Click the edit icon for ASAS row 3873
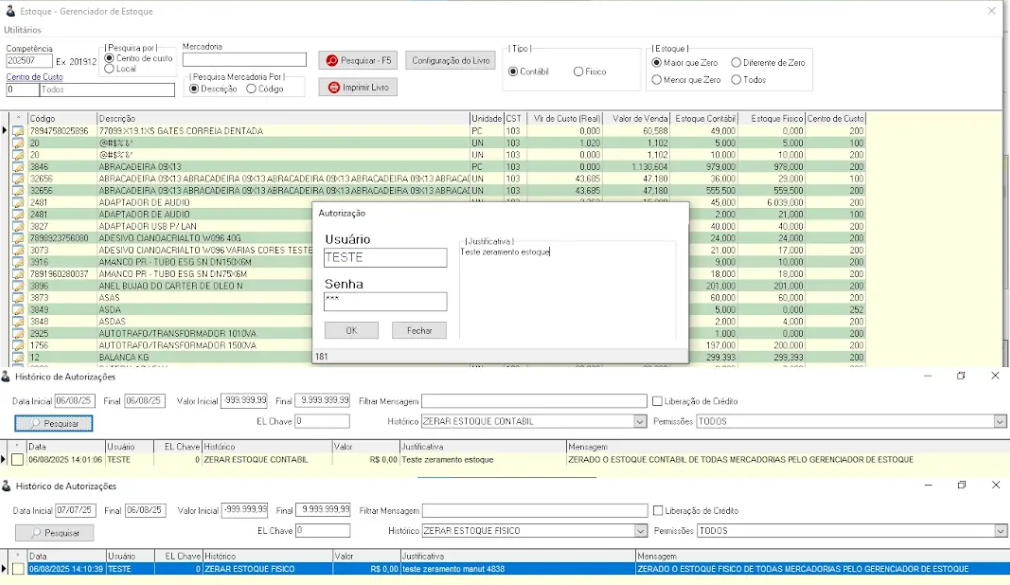 click(x=18, y=298)
